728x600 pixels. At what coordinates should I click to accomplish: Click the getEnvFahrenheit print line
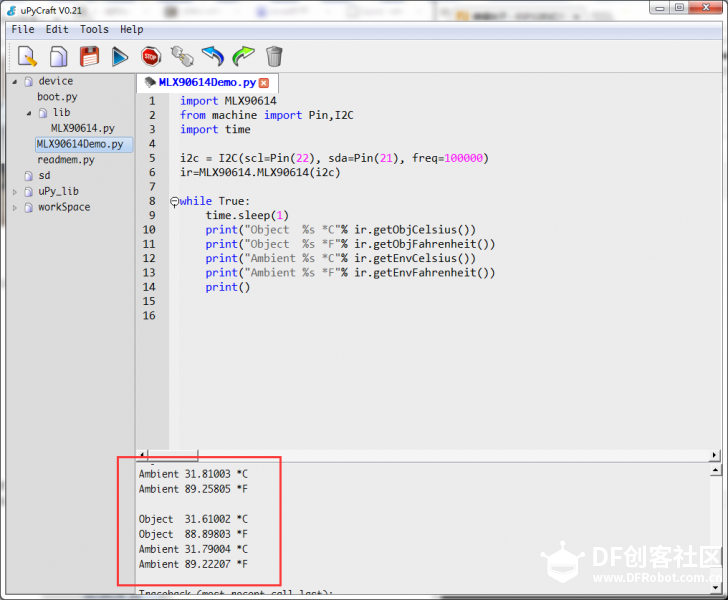tap(351, 273)
